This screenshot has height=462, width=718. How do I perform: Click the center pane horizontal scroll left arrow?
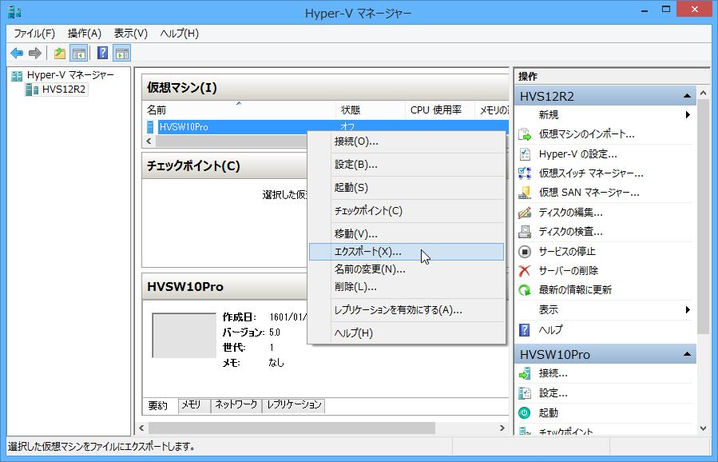[x=141, y=428]
